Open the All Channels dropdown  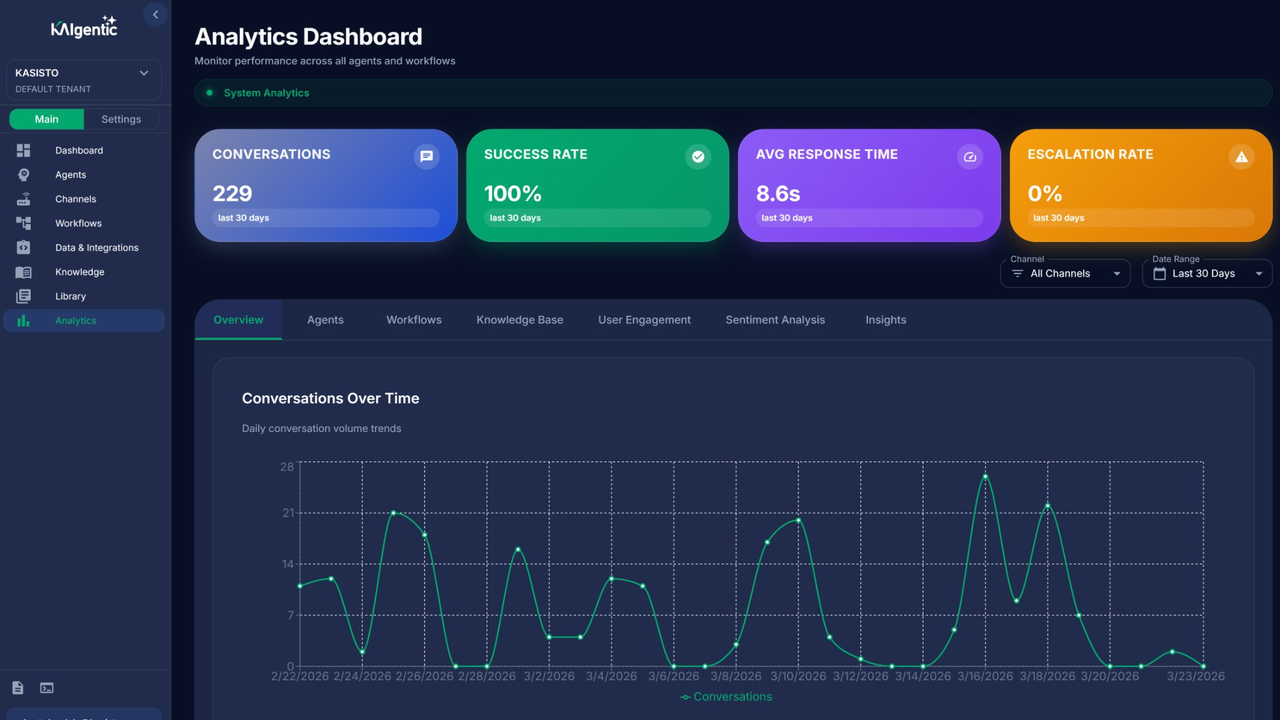(x=1065, y=273)
